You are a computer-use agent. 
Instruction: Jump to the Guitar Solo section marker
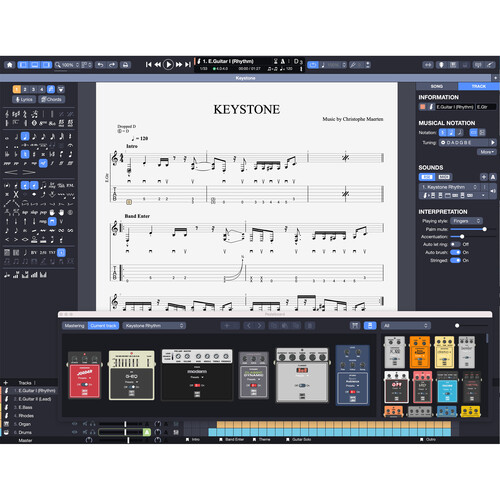point(298,440)
